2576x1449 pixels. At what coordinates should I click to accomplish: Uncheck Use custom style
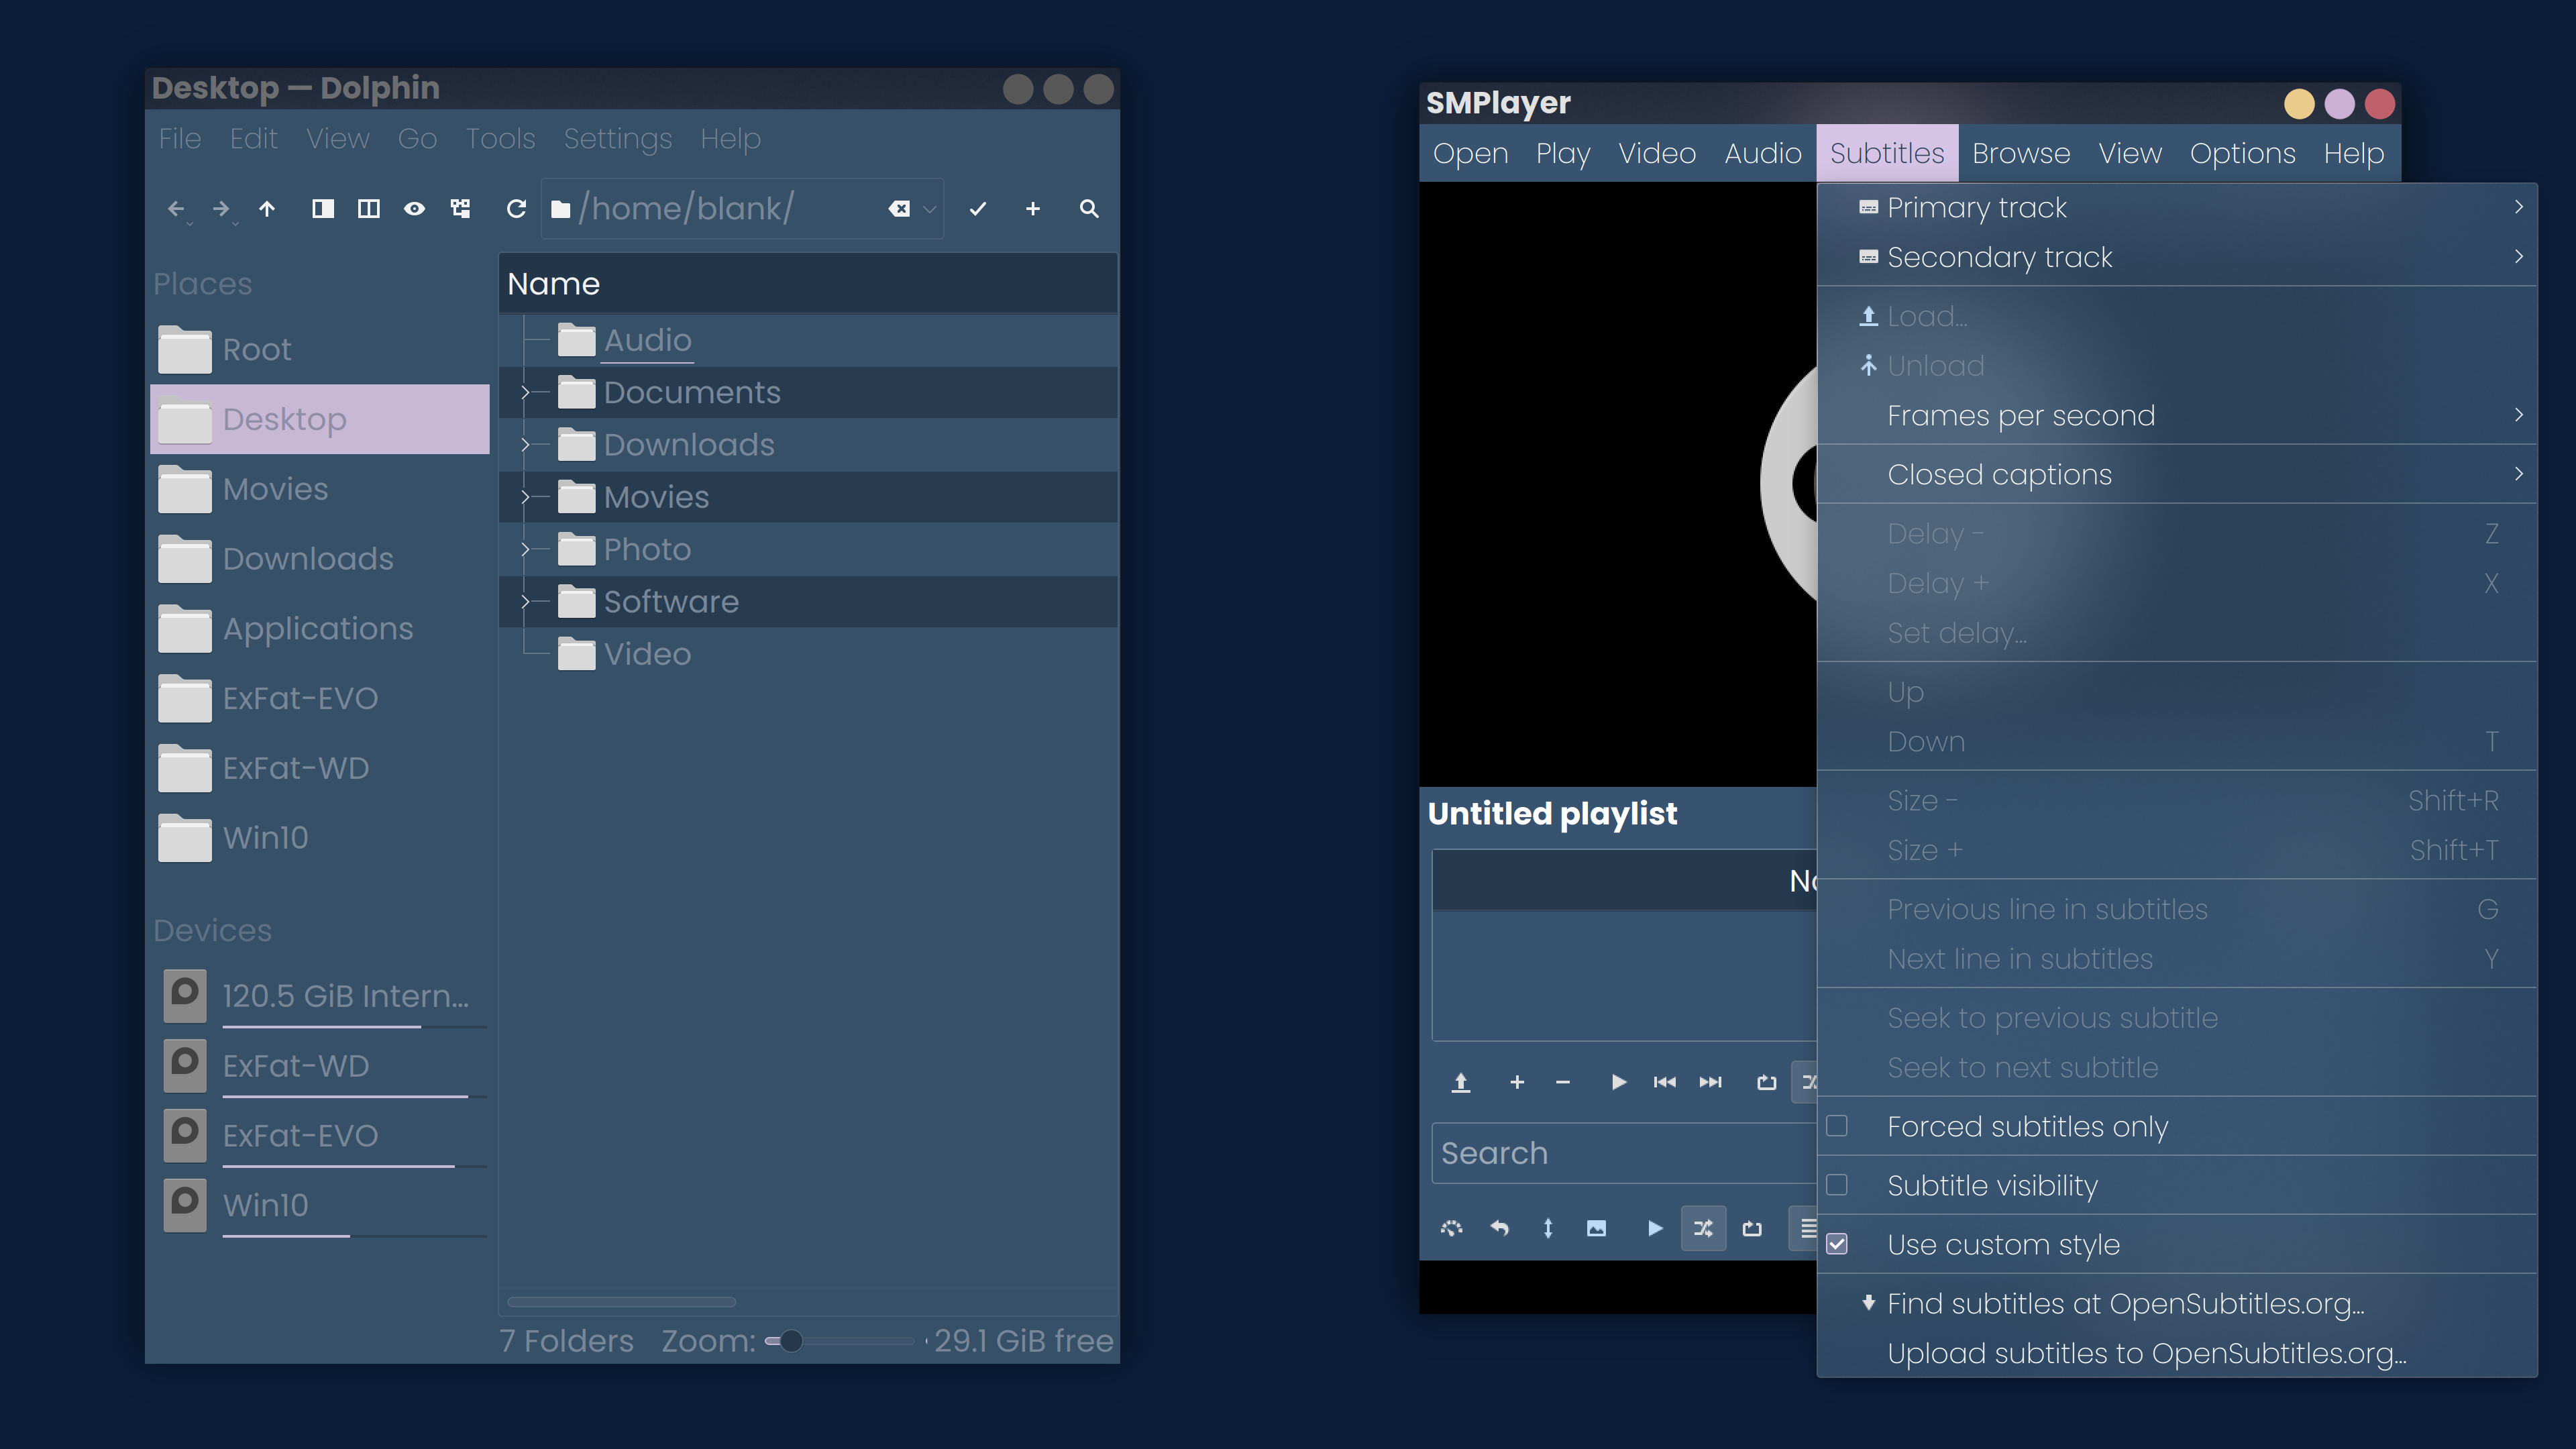[x=1837, y=1244]
